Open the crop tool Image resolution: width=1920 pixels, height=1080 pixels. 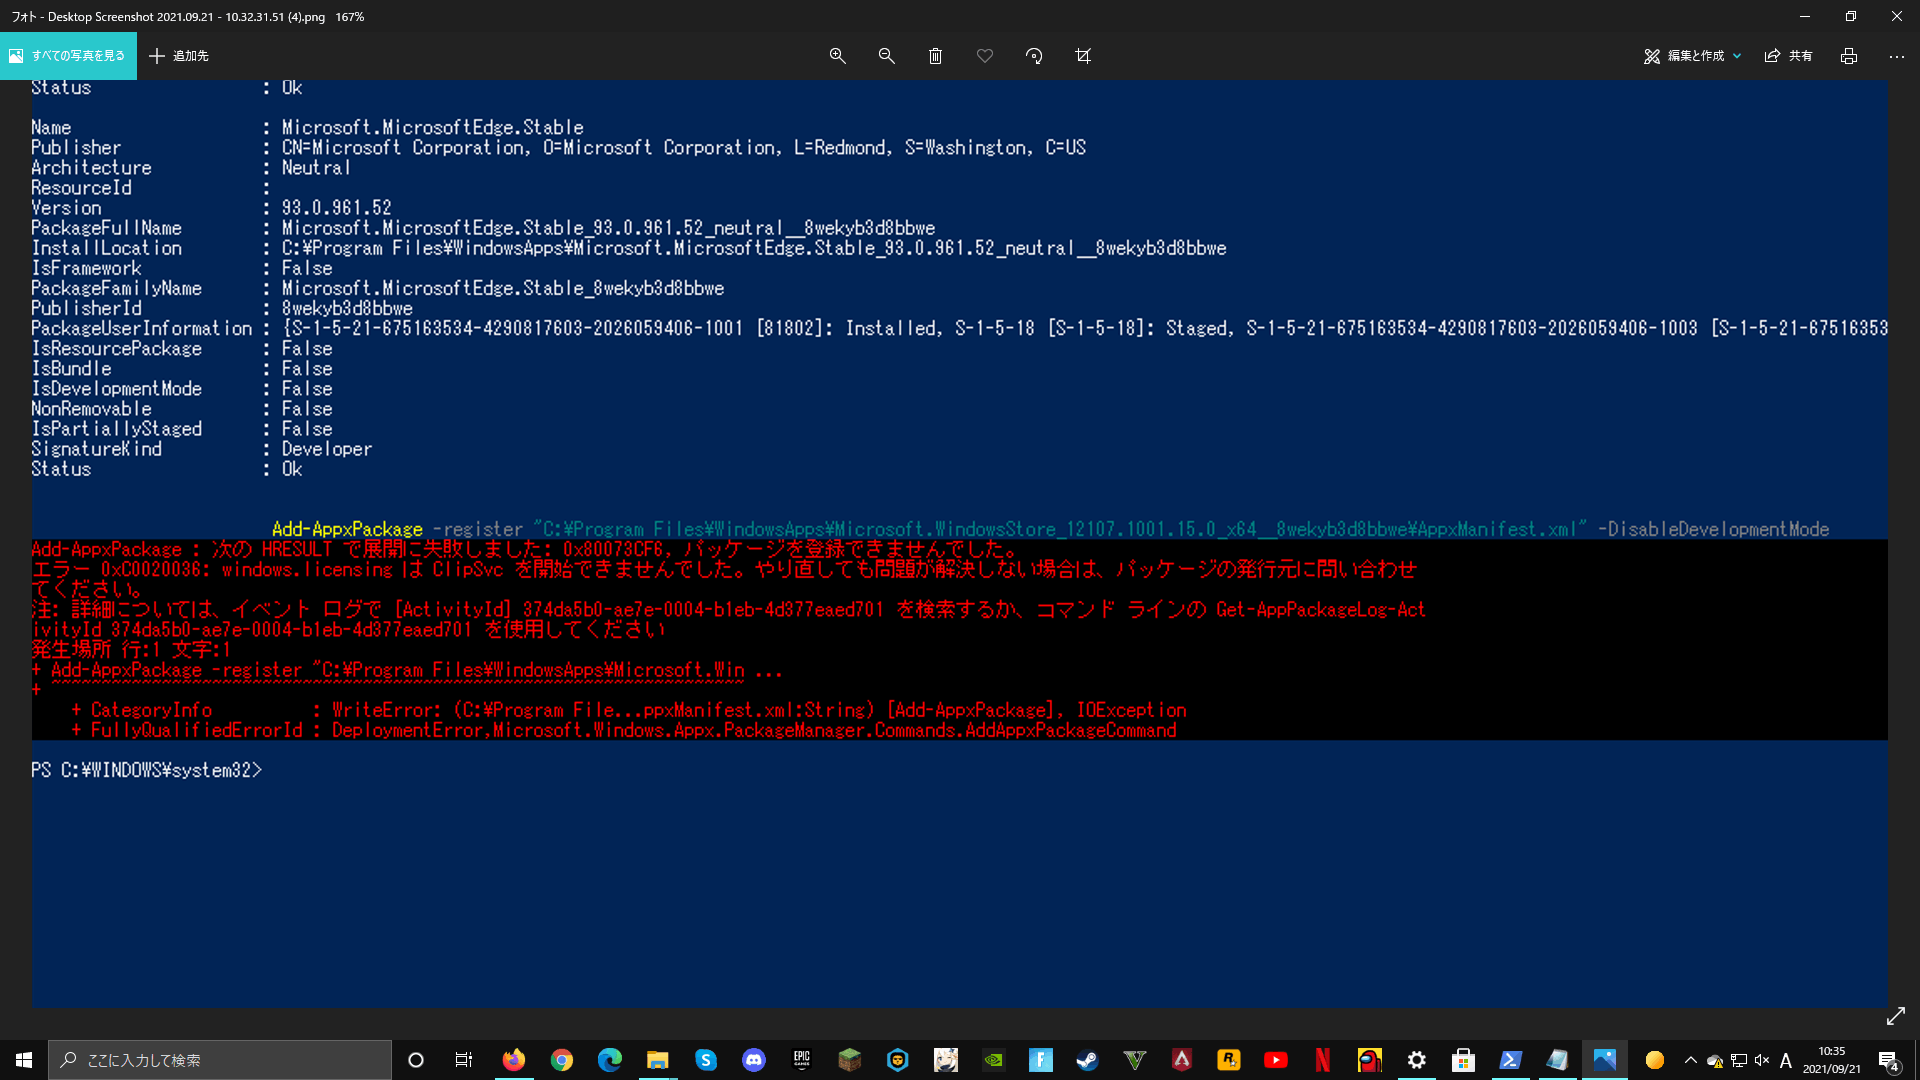pos(1083,56)
